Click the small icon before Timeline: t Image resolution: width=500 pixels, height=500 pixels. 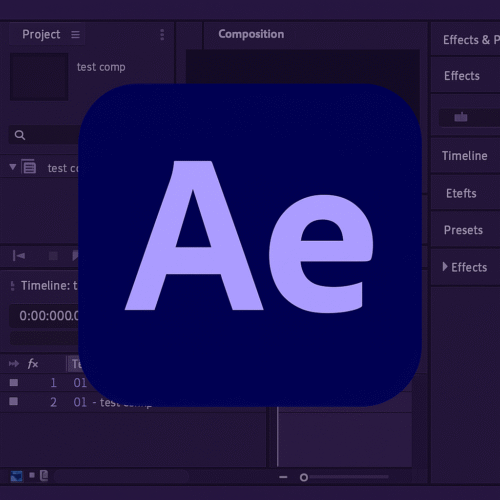pyautogui.click(x=13, y=286)
